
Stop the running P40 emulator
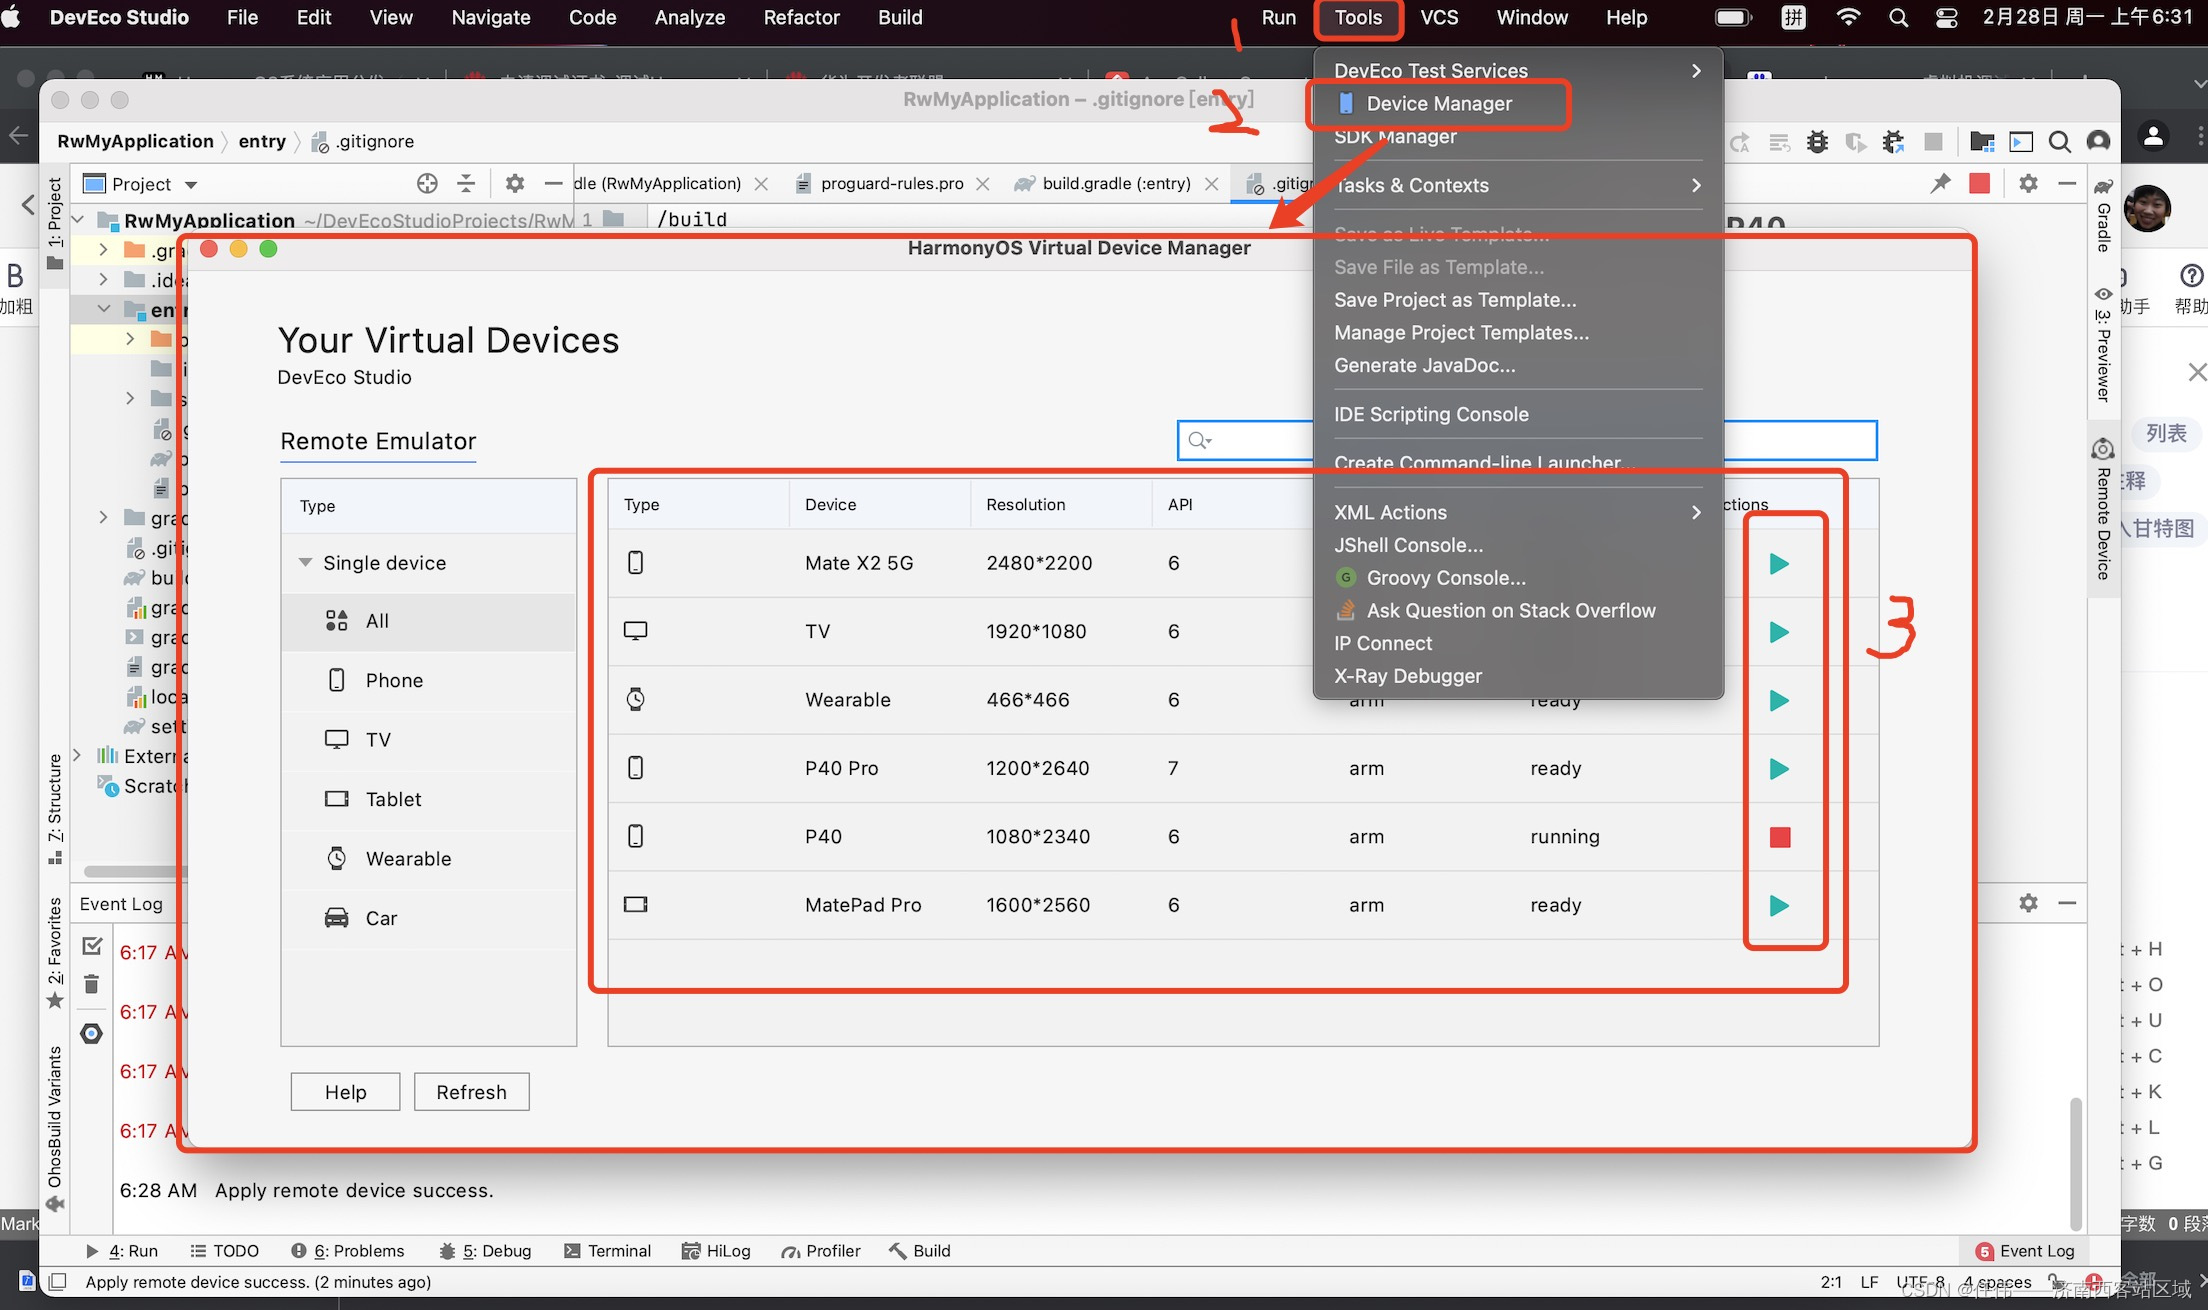pyautogui.click(x=1780, y=837)
